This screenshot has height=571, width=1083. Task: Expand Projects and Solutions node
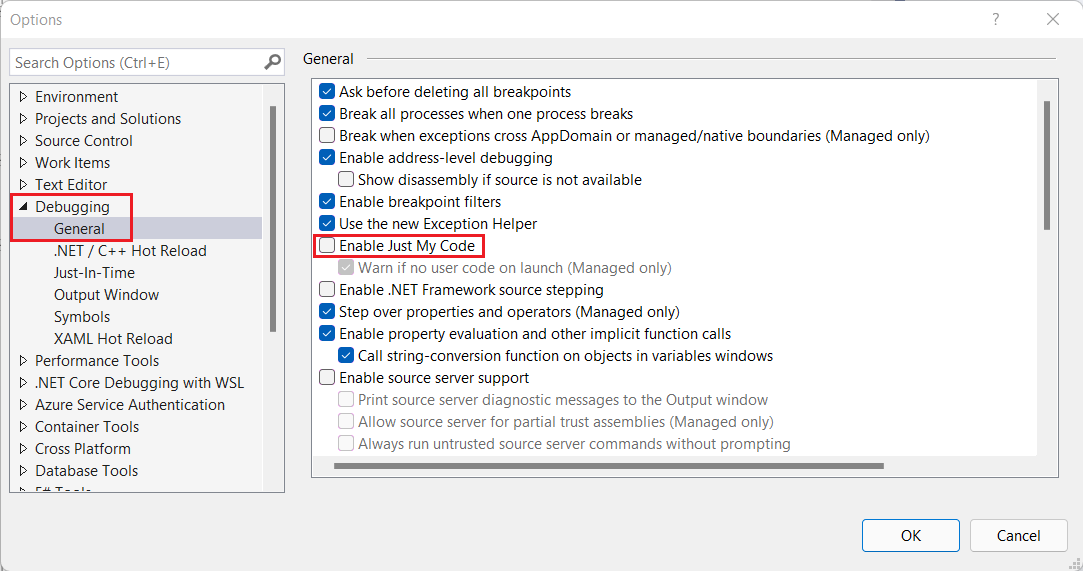coord(24,119)
